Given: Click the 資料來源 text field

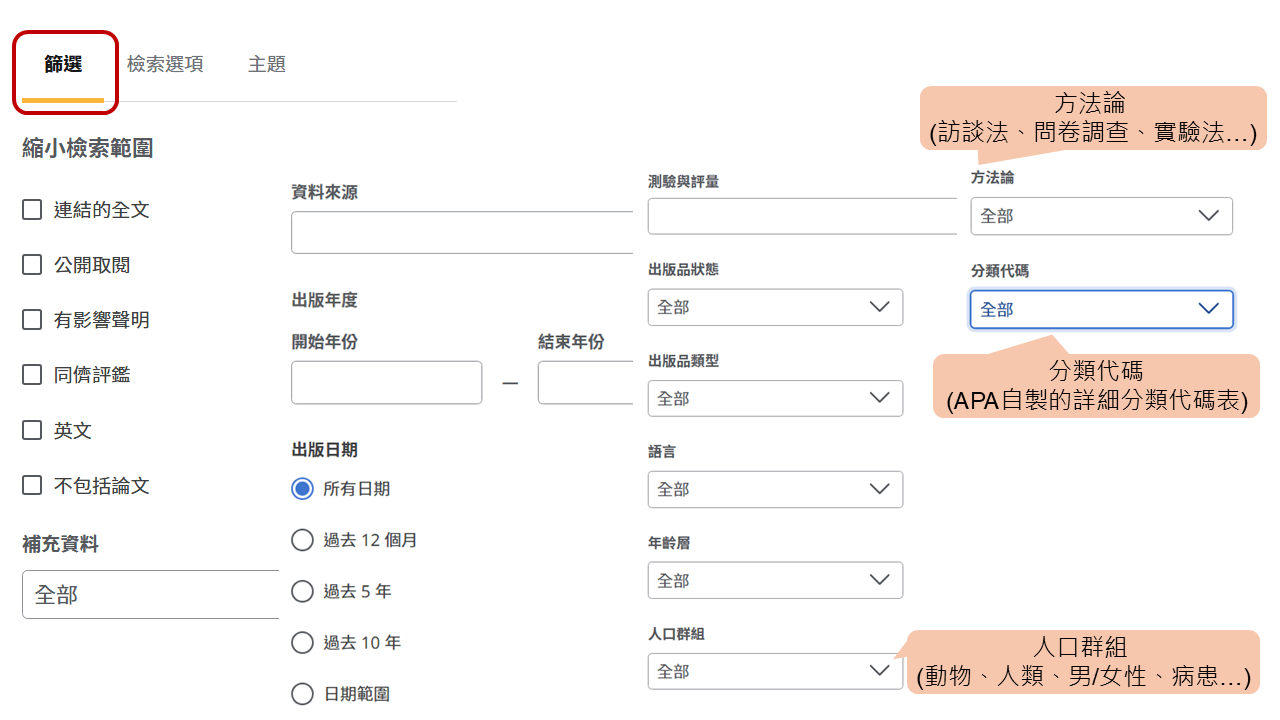Looking at the screenshot, I should [462, 233].
